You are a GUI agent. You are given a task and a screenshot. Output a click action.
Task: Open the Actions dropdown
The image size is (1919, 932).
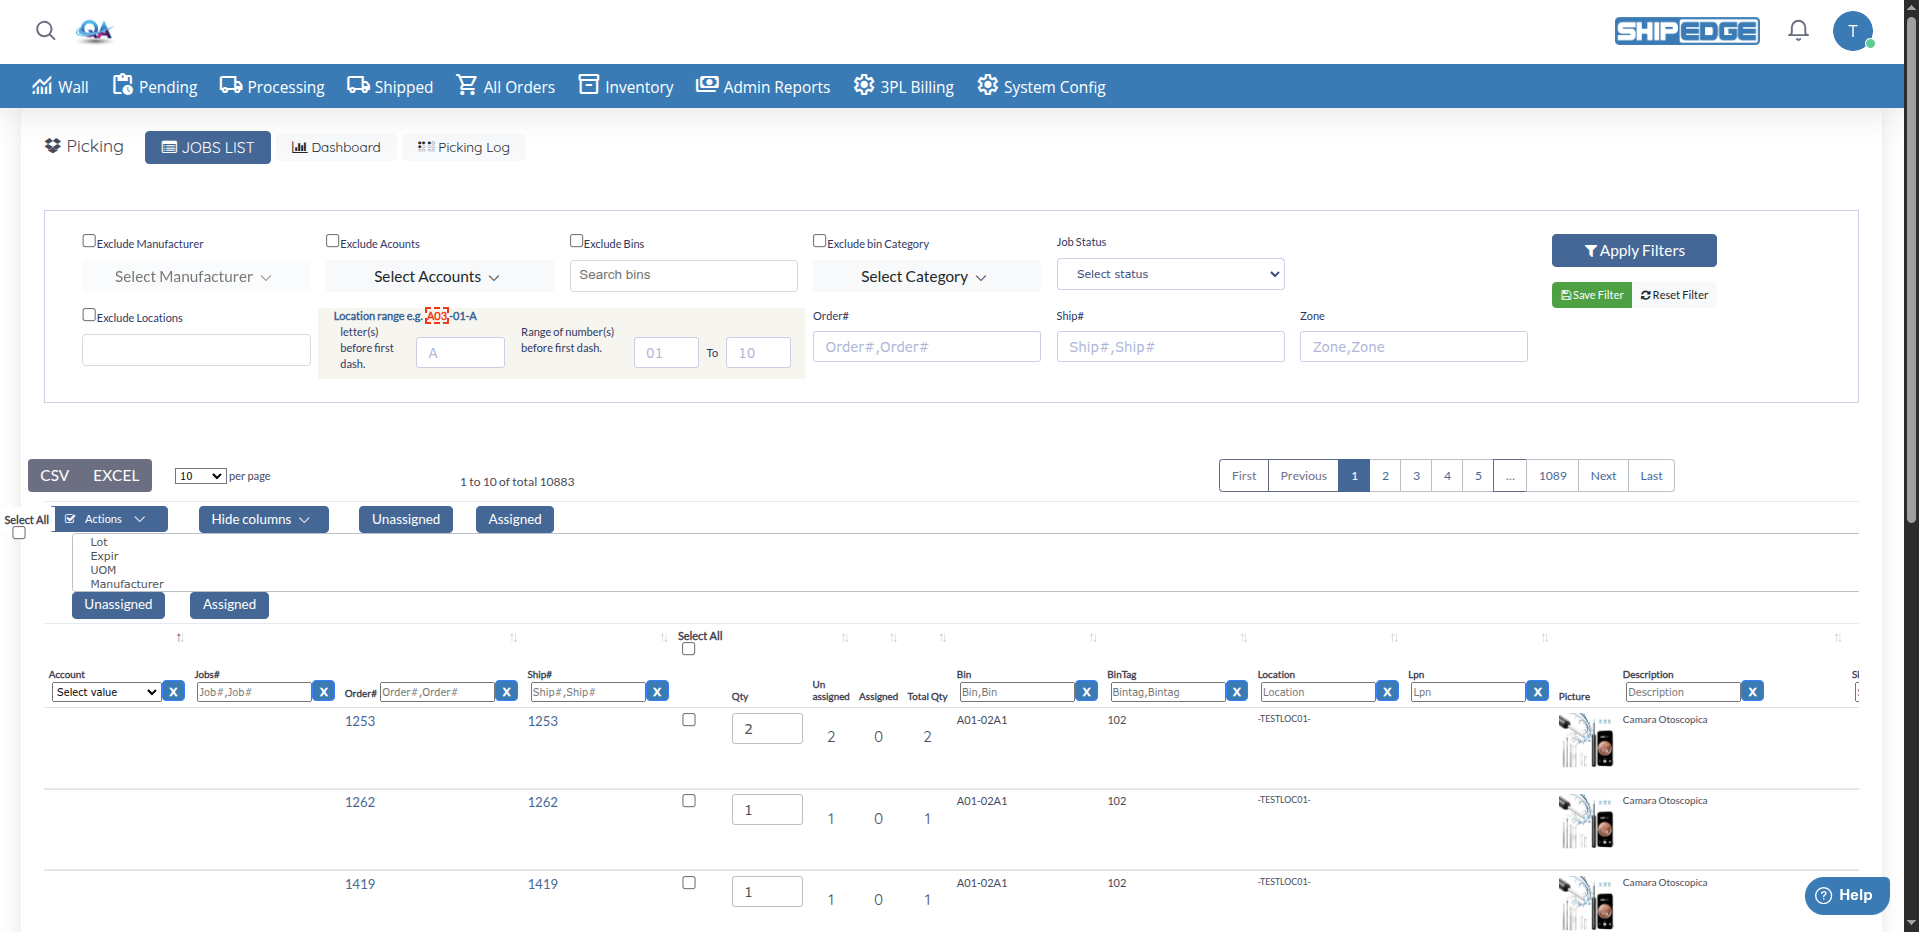point(111,519)
